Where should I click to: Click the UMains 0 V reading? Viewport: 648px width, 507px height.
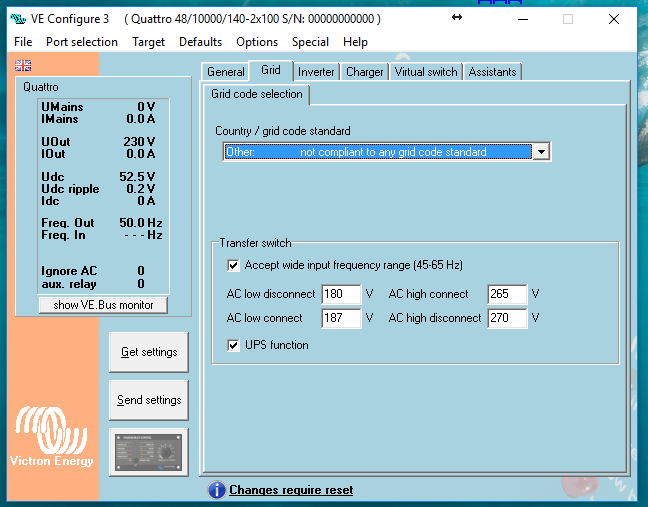click(98, 107)
